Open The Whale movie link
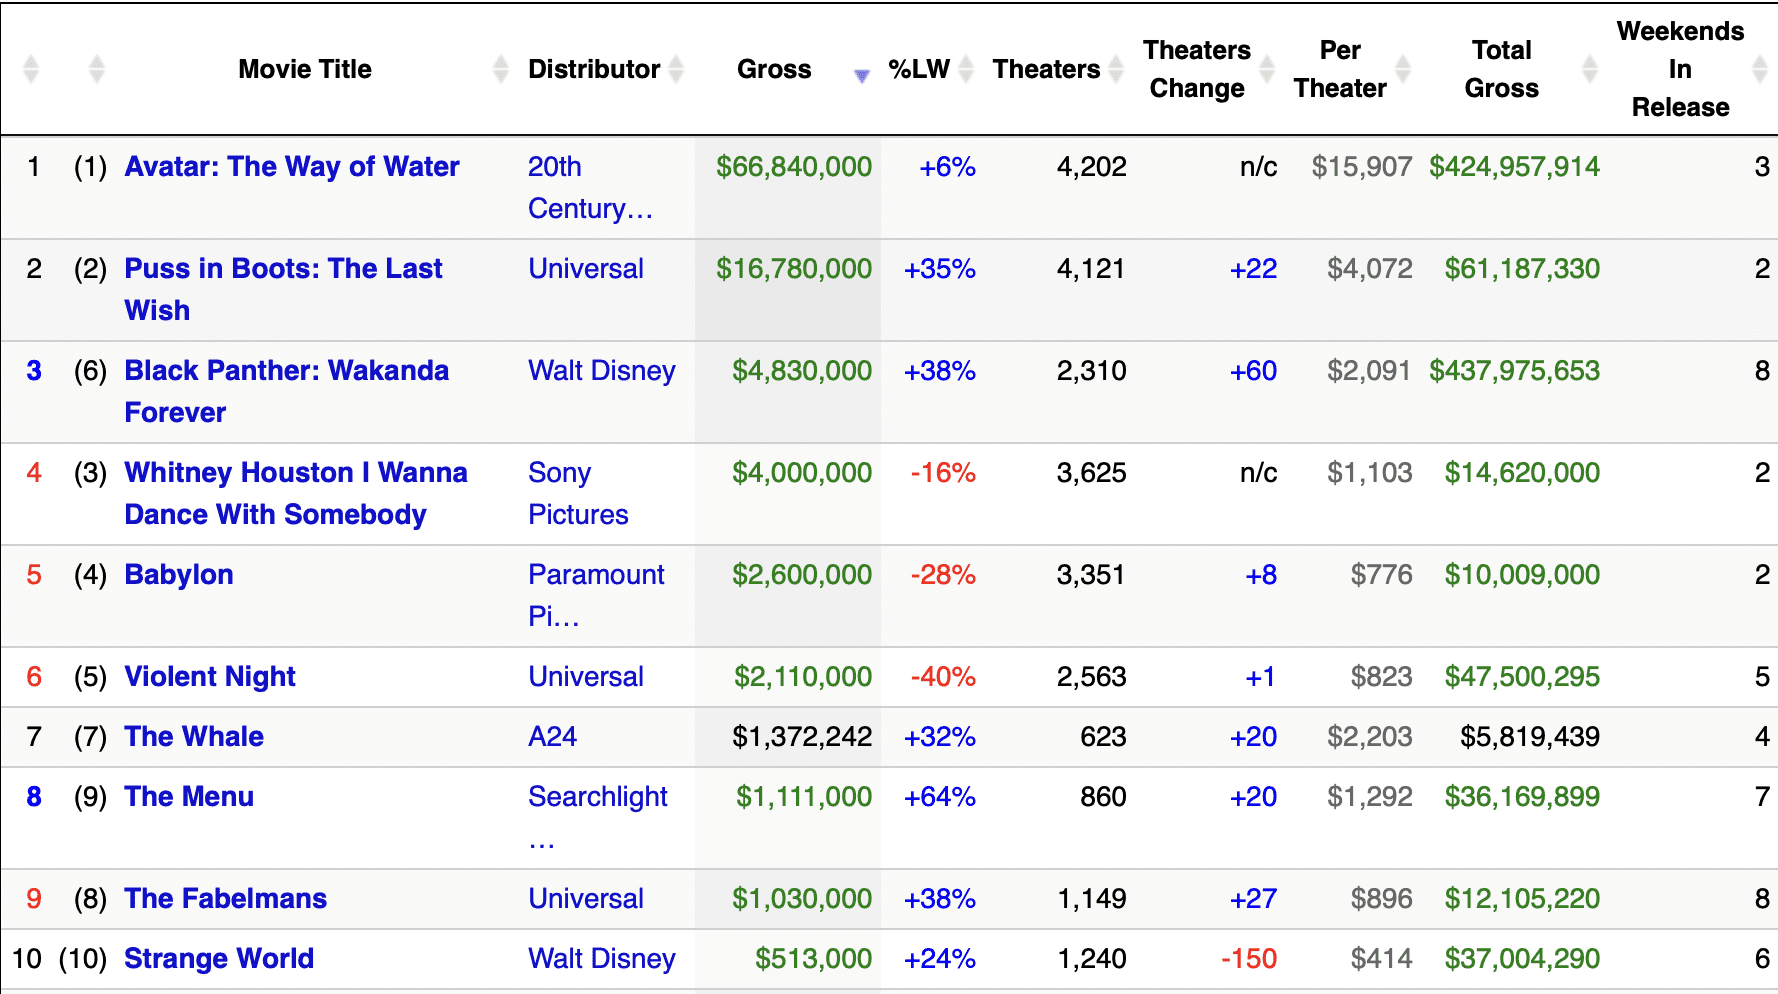The height and width of the screenshot is (994, 1778). click(x=194, y=736)
